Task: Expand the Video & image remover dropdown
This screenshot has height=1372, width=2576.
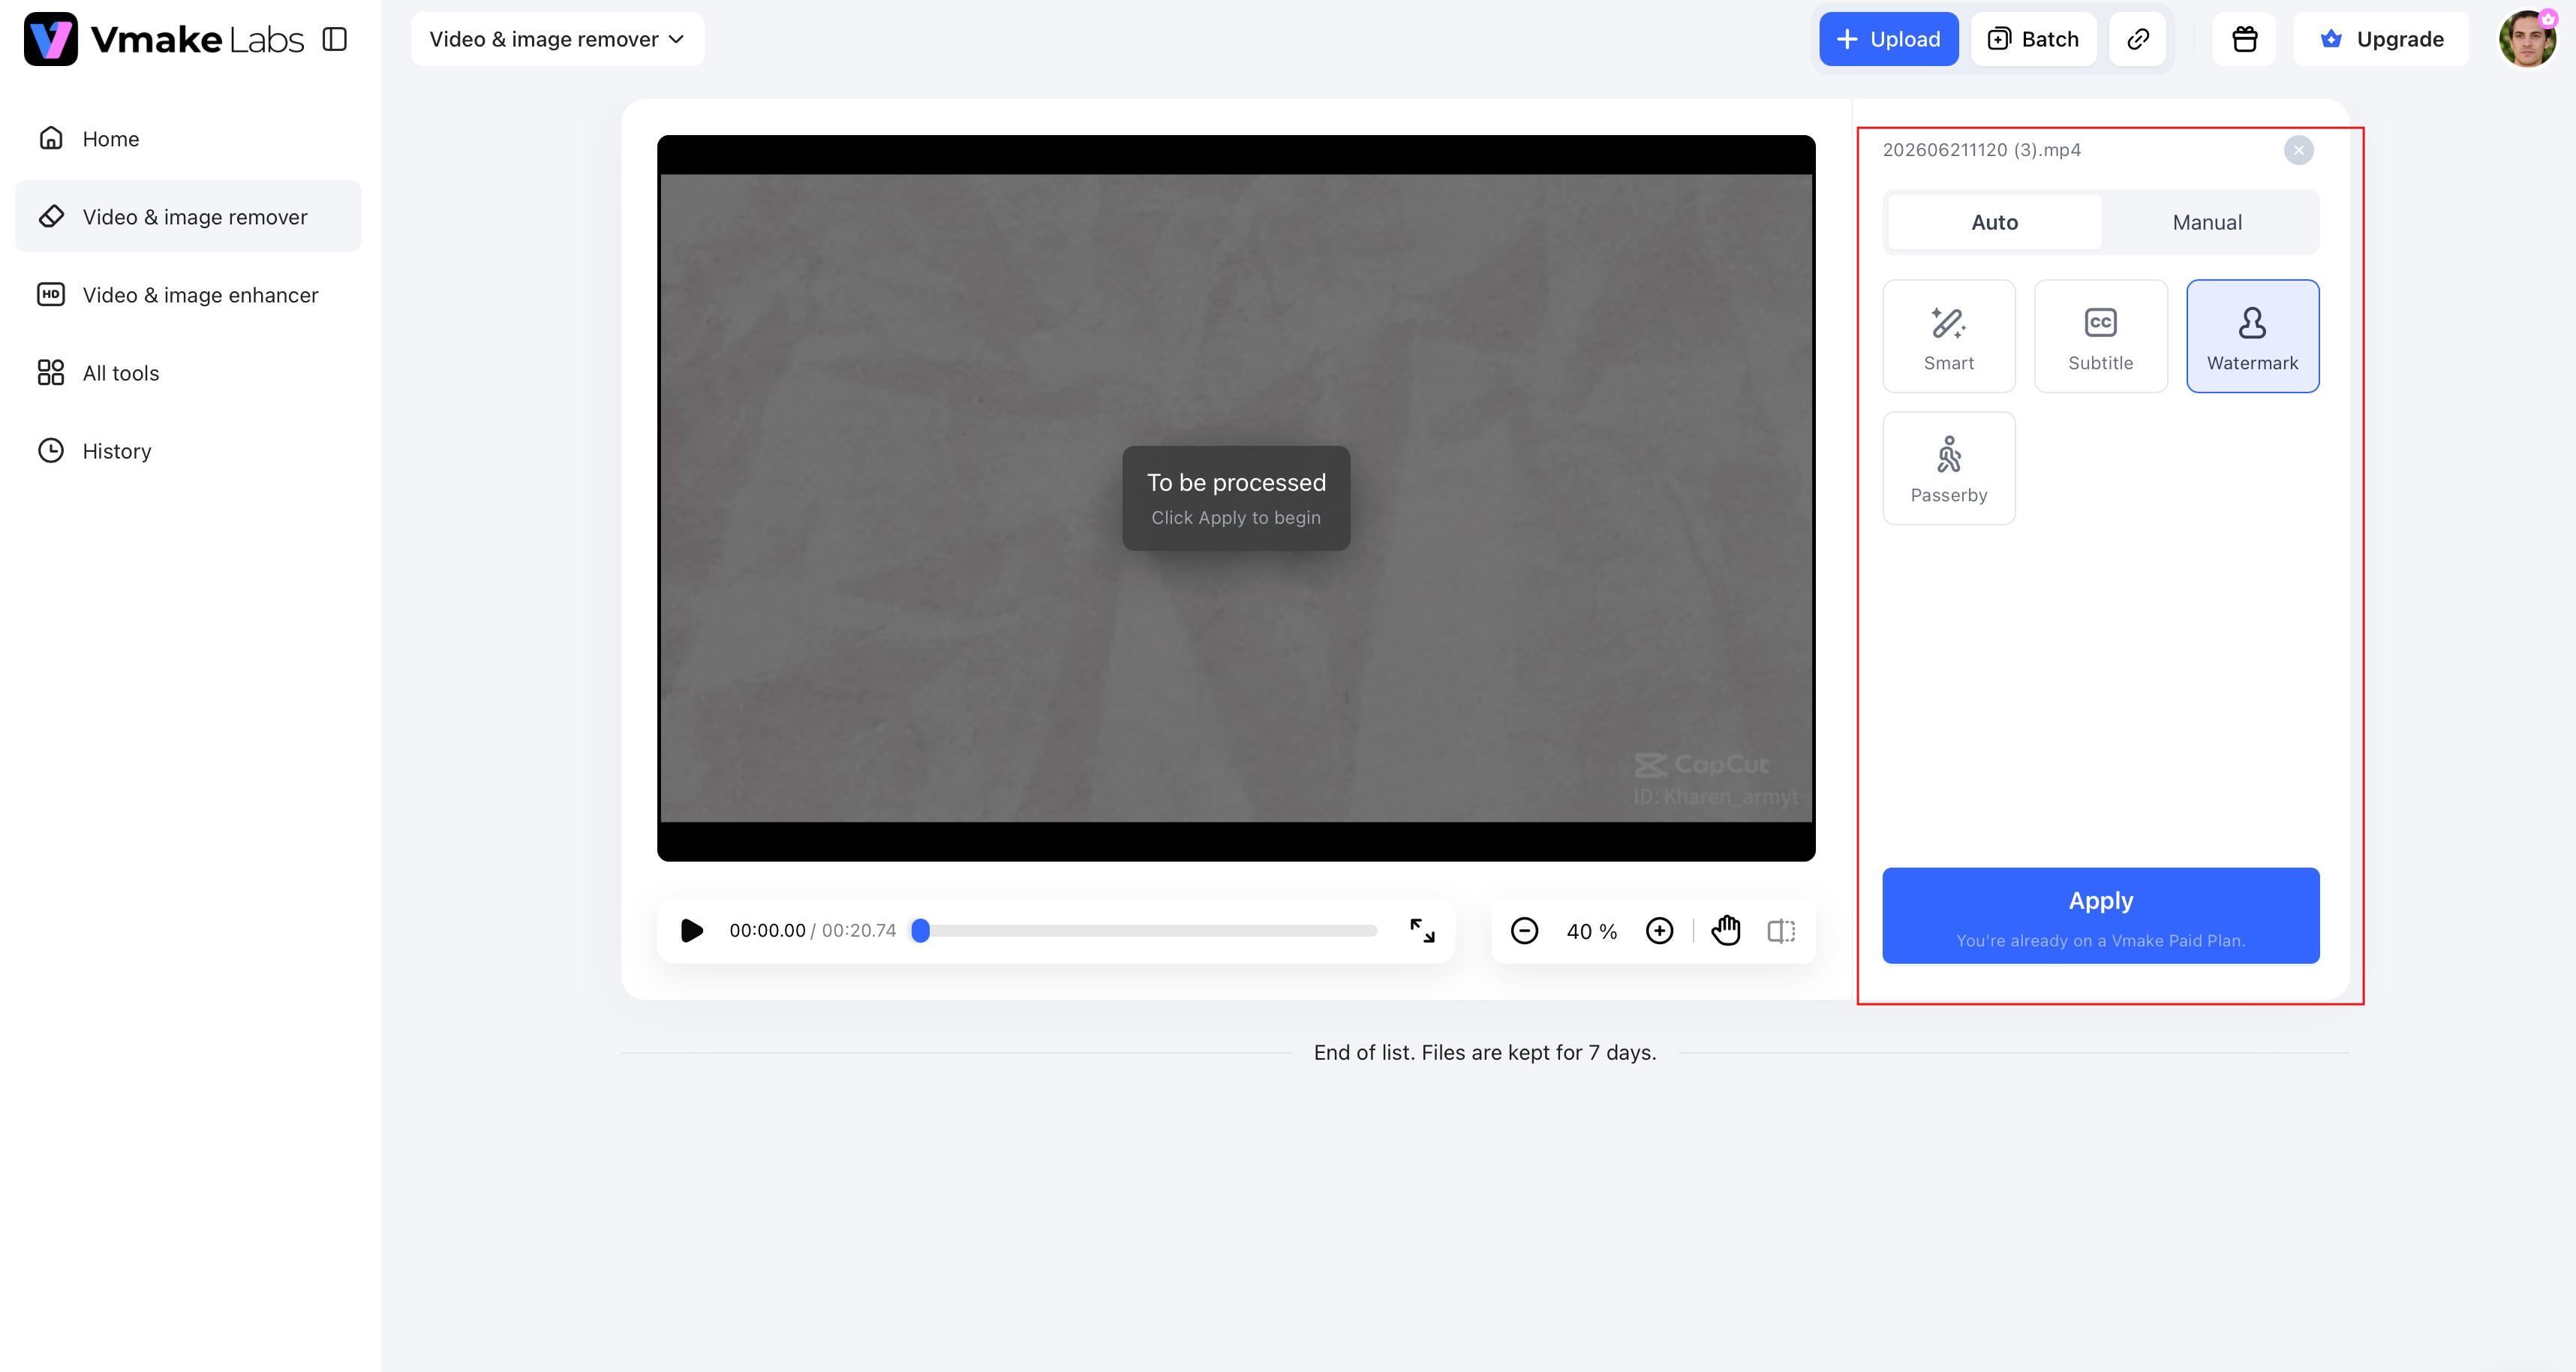Action: [557, 39]
